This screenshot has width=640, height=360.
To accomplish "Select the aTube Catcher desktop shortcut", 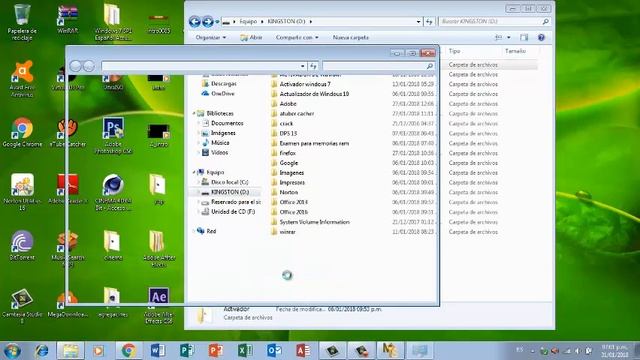I will [68, 132].
